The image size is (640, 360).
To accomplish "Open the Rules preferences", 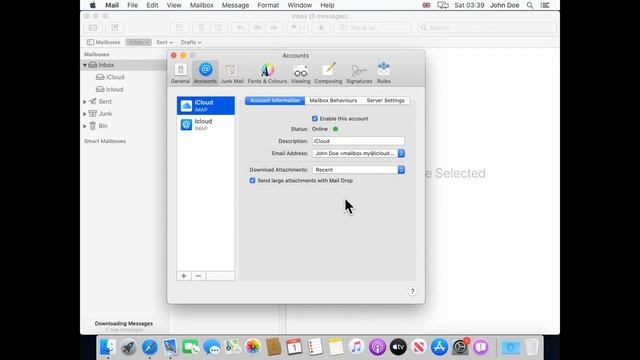I will click(384, 73).
